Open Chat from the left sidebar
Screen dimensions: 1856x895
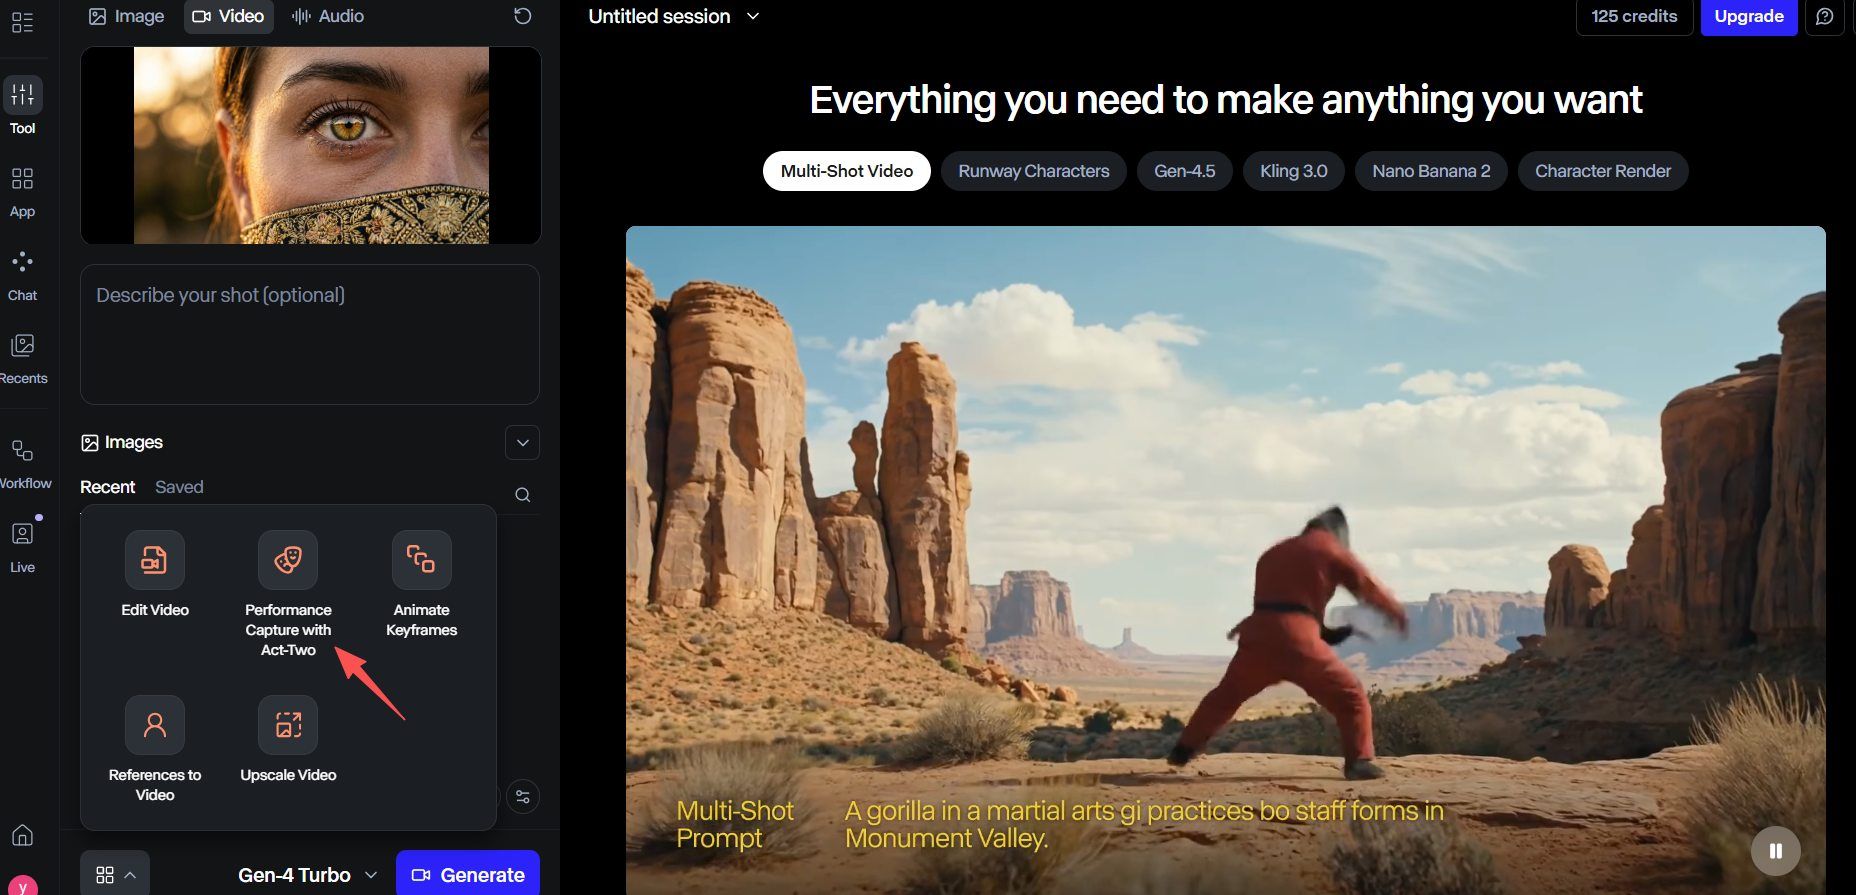click(x=22, y=275)
